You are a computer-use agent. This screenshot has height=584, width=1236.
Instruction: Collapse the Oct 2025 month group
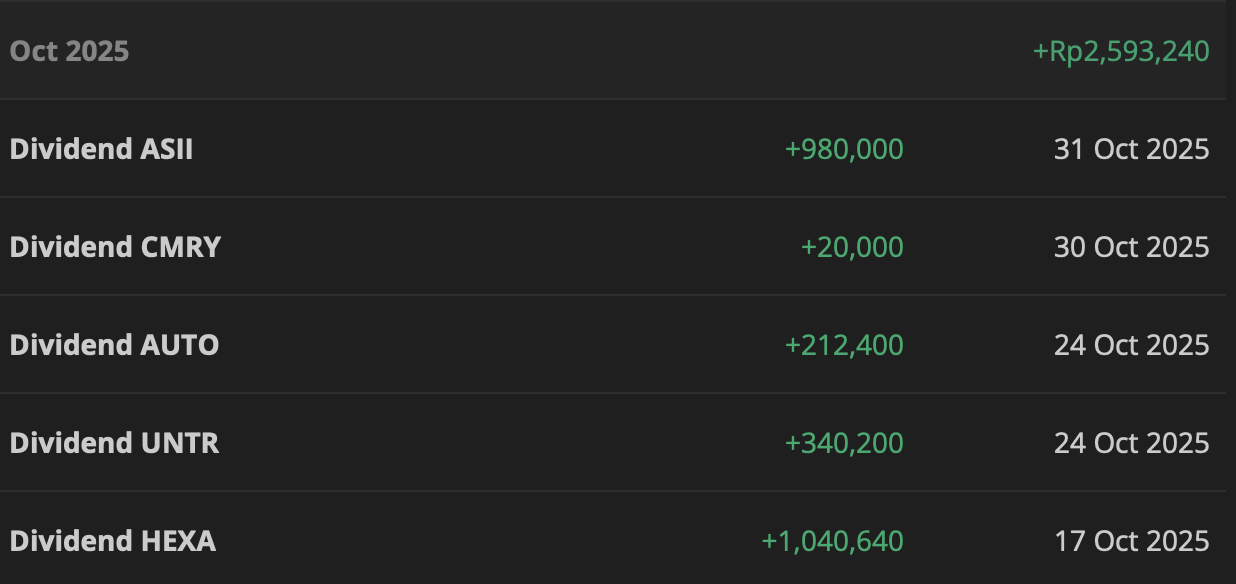[69, 51]
